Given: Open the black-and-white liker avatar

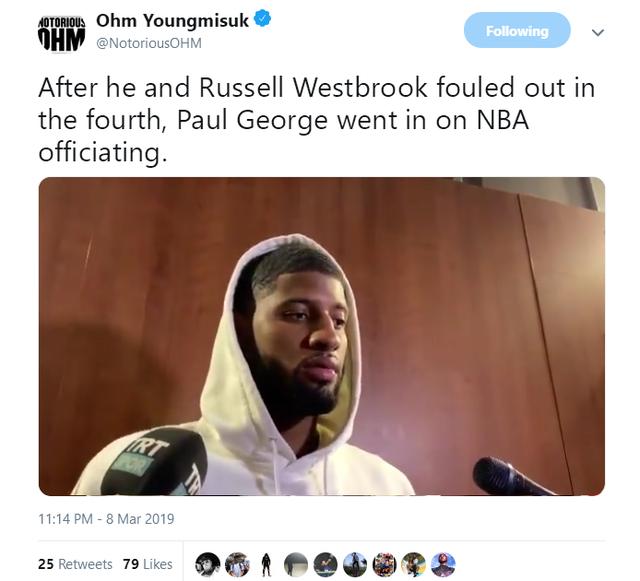Looking at the screenshot, I should click(x=208, y=564).
